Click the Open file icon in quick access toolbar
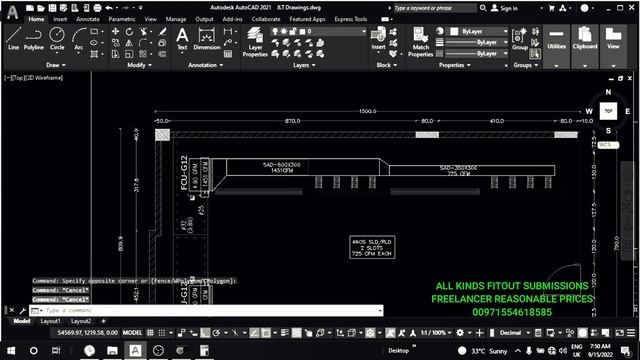Viewport: 640px width, 360px height. pos(41,8)
